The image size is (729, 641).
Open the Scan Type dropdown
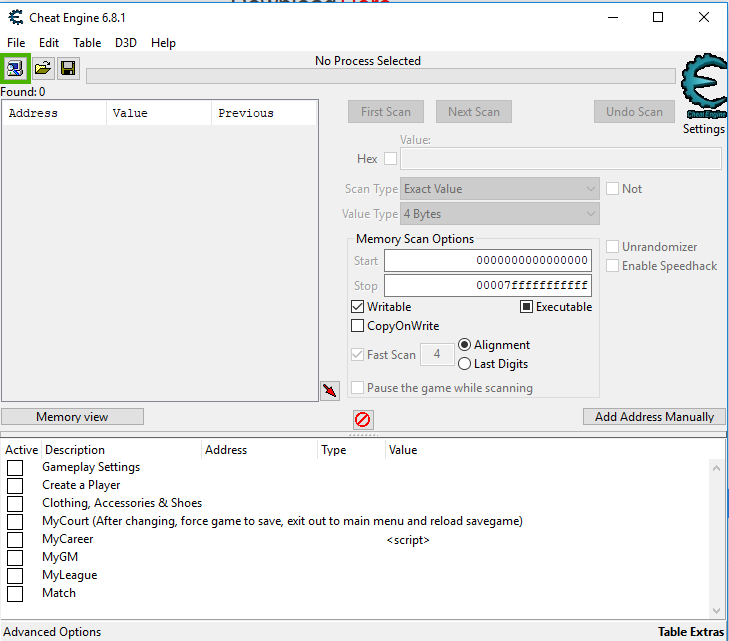pos(500,189)
